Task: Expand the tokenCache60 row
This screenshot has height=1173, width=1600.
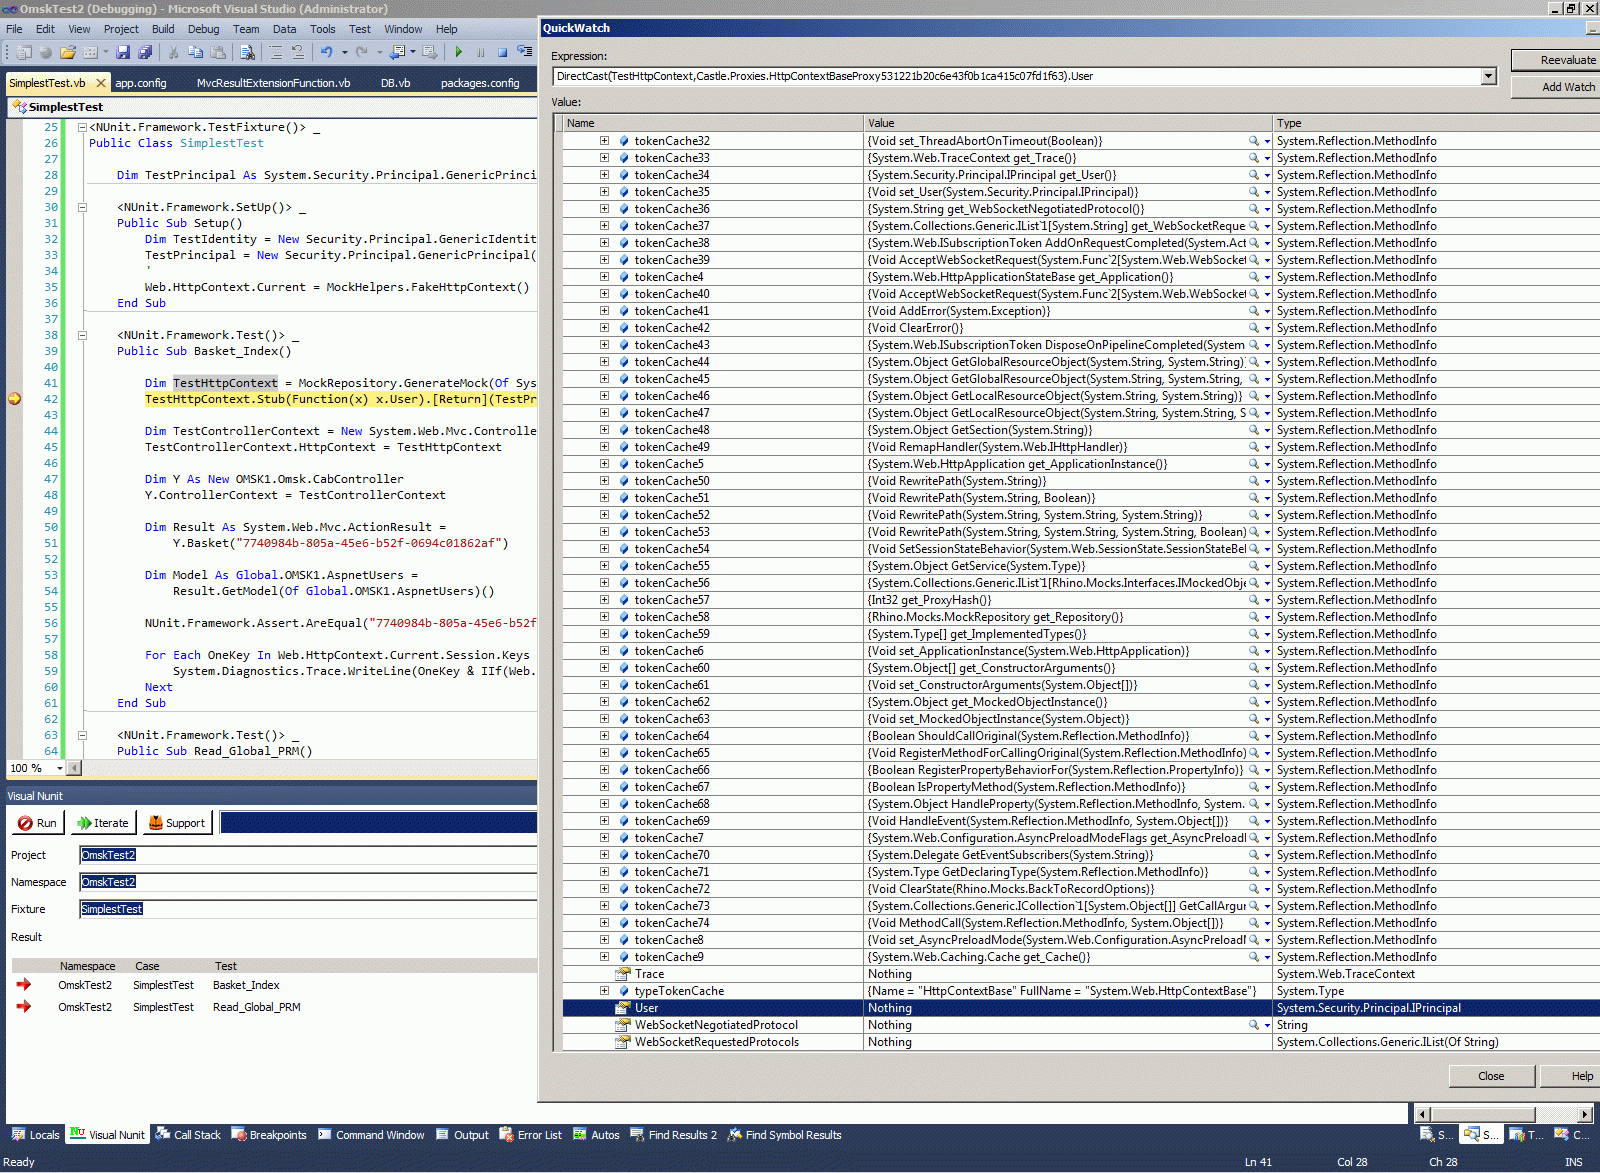Action: pos(604,668)
